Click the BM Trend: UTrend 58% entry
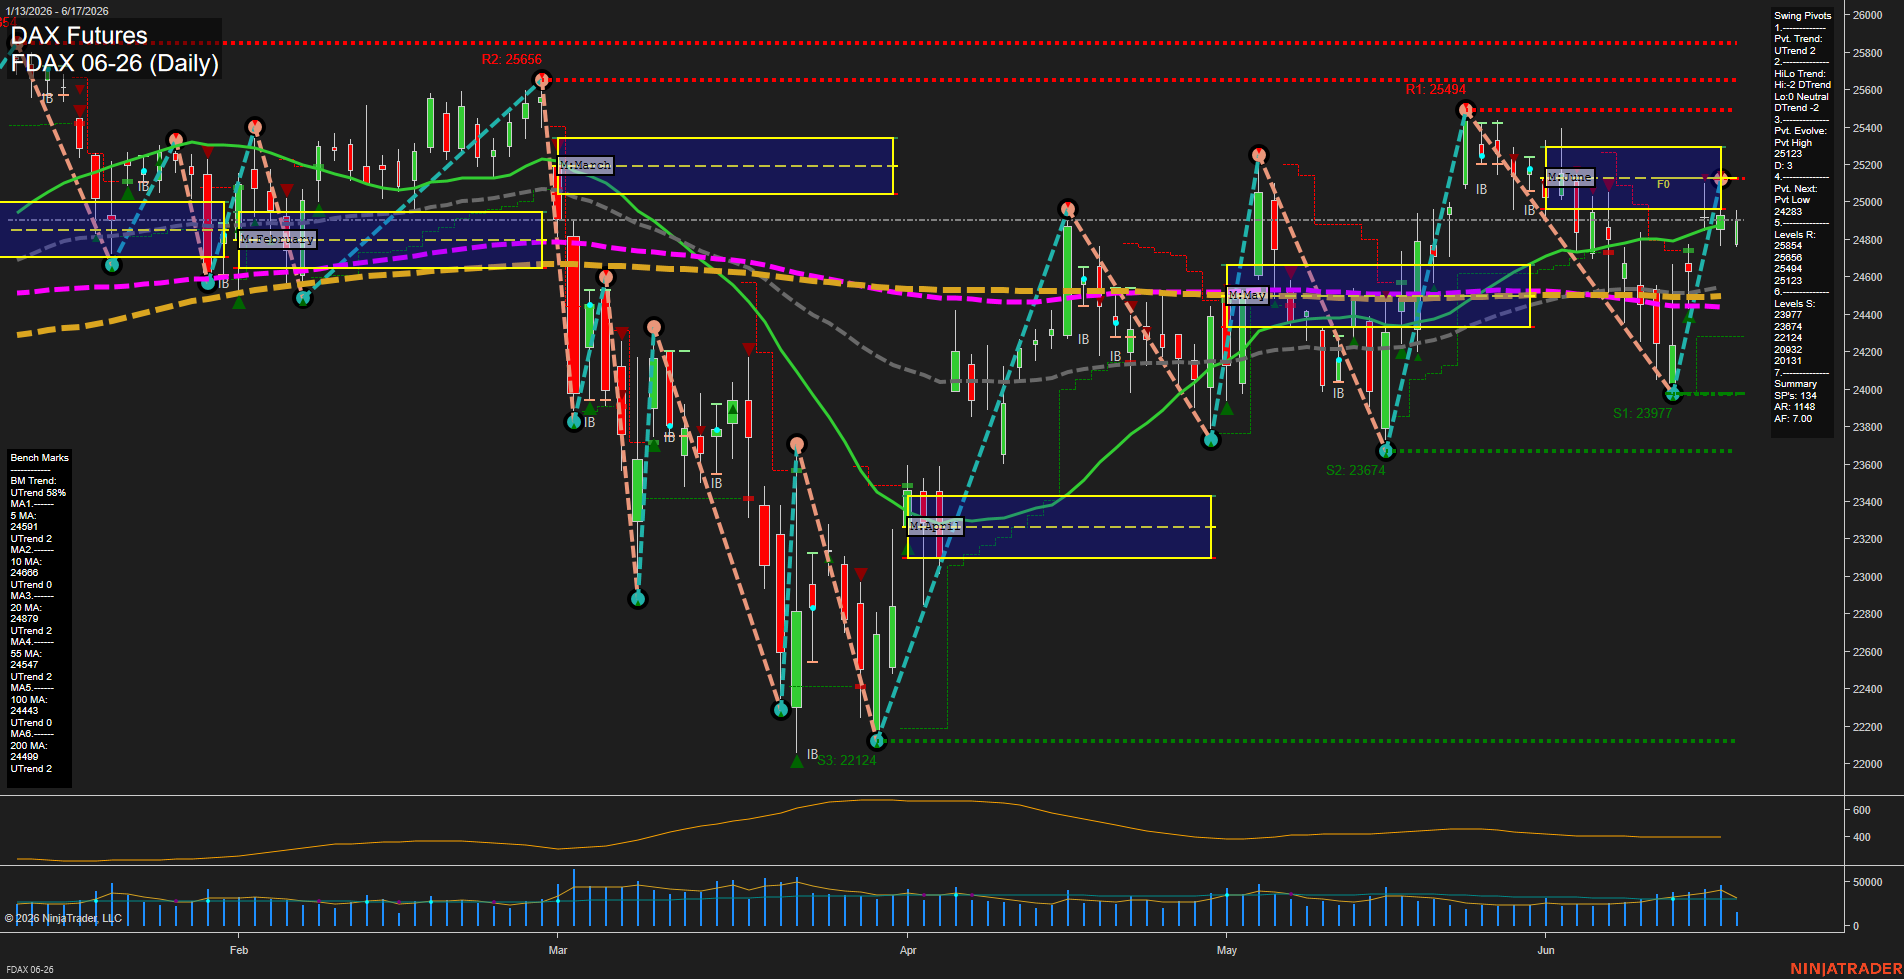This screenshot has width=1904, height=979. point(38,487)
